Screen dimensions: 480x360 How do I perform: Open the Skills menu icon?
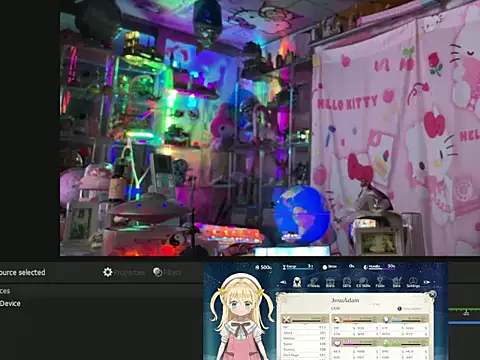[x=347, y=282]
